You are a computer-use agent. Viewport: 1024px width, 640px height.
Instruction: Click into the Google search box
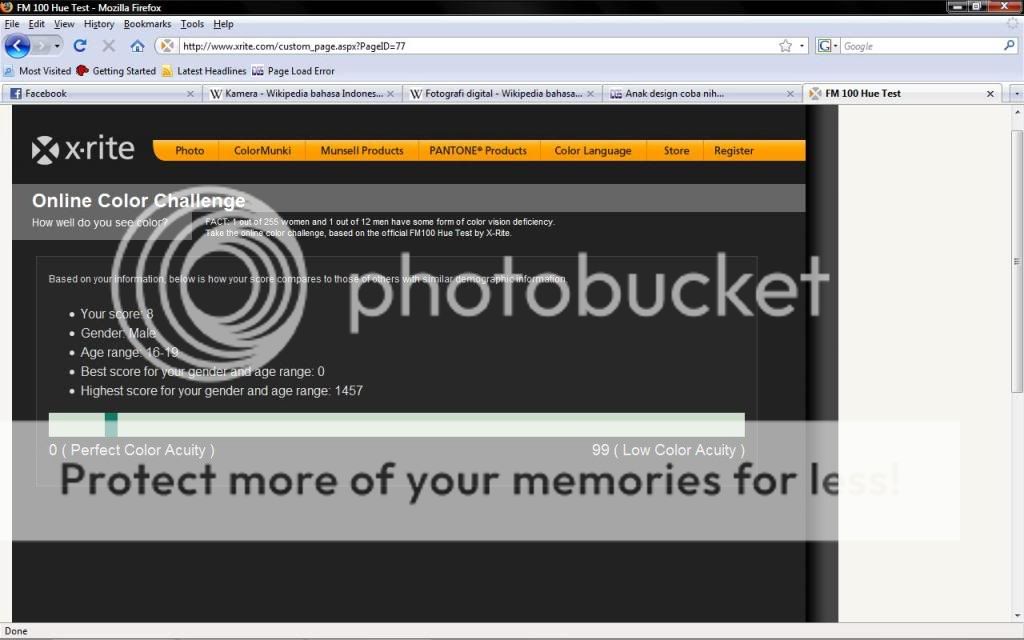point(921,46)
